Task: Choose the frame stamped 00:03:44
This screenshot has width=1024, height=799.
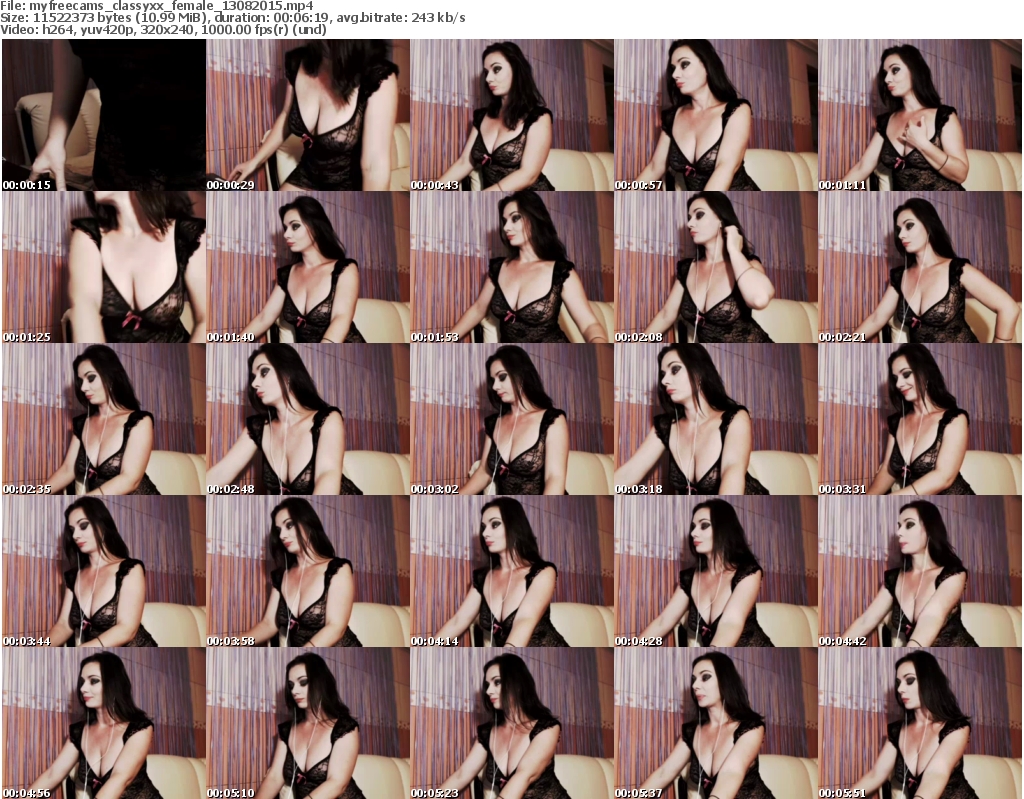Action: (104, 572)
